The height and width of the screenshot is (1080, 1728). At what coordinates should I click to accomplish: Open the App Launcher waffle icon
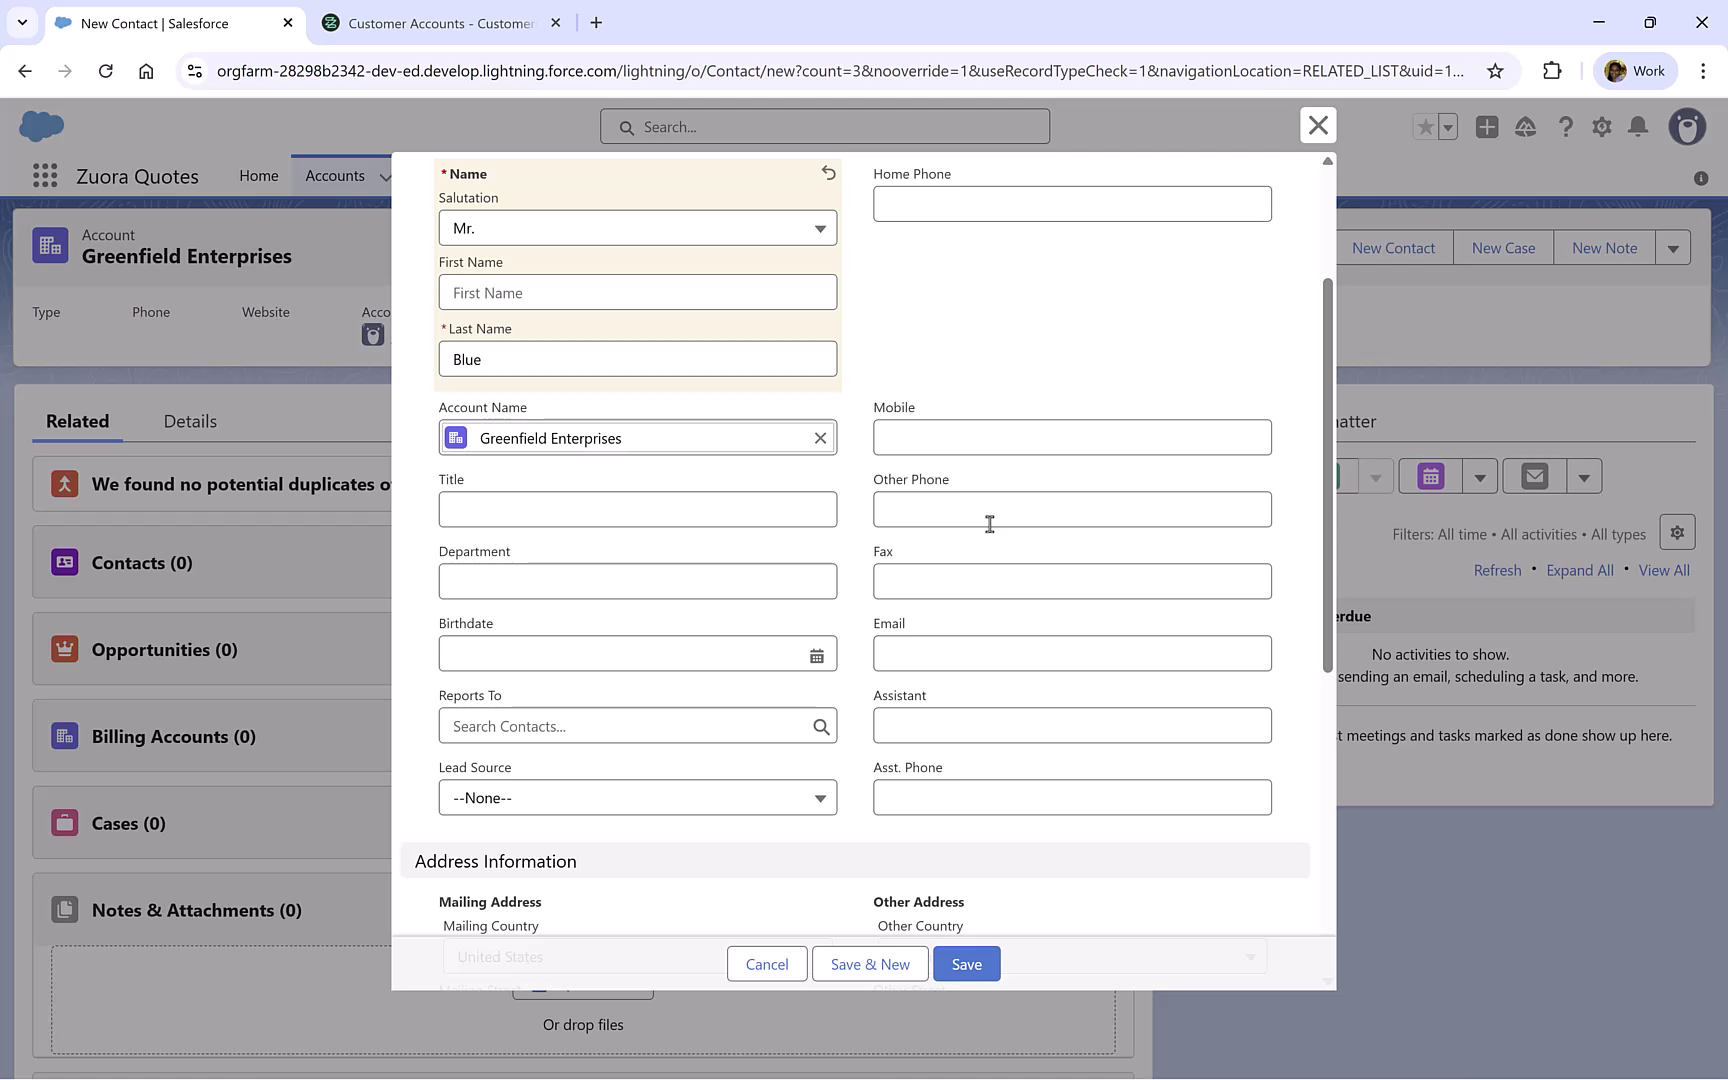tap(44, 175)
